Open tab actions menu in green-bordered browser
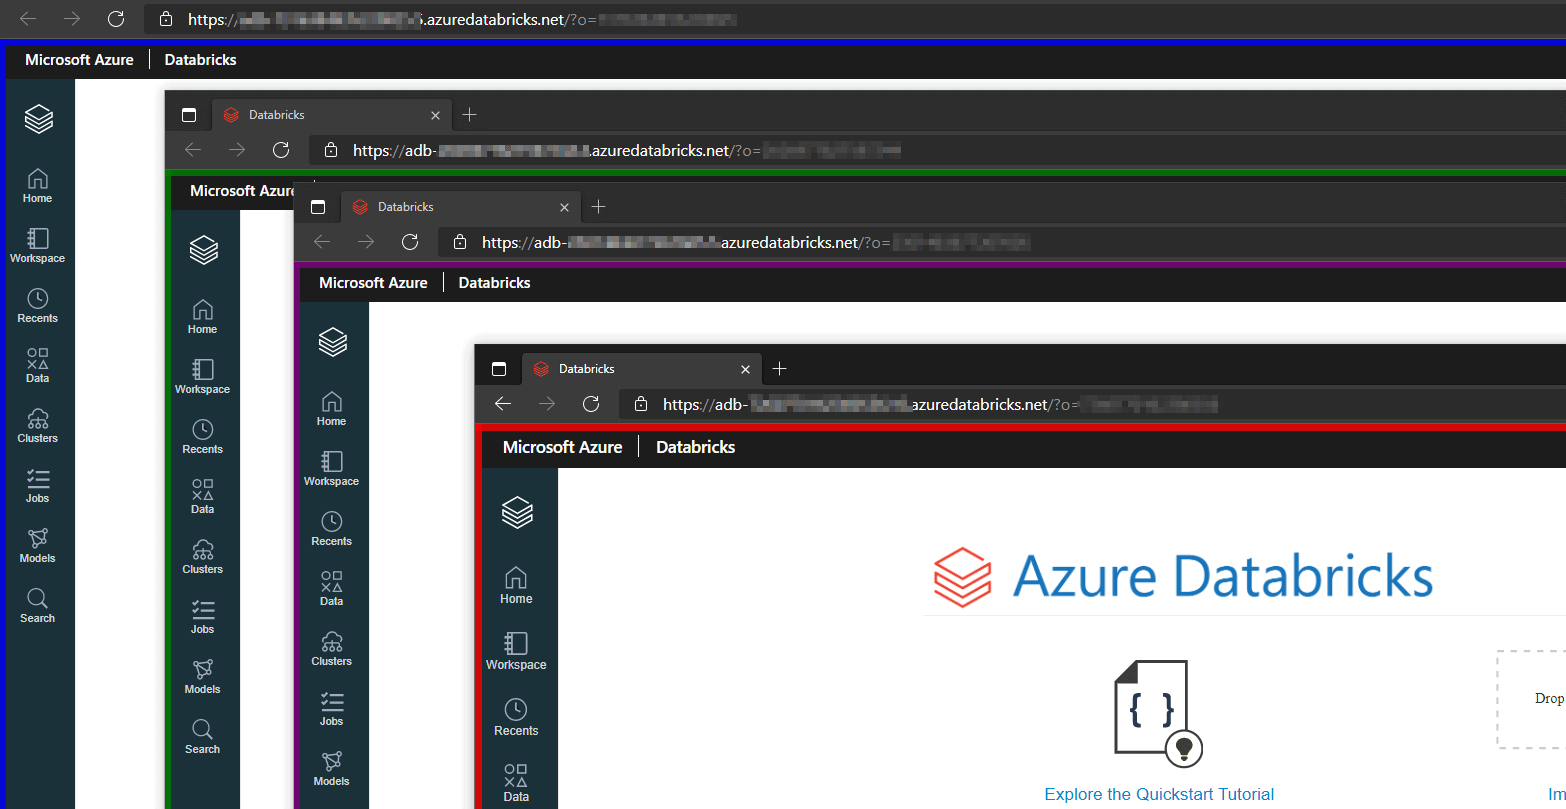The image size is (1566, 809). pyautogui.click(x=189, y=115)
